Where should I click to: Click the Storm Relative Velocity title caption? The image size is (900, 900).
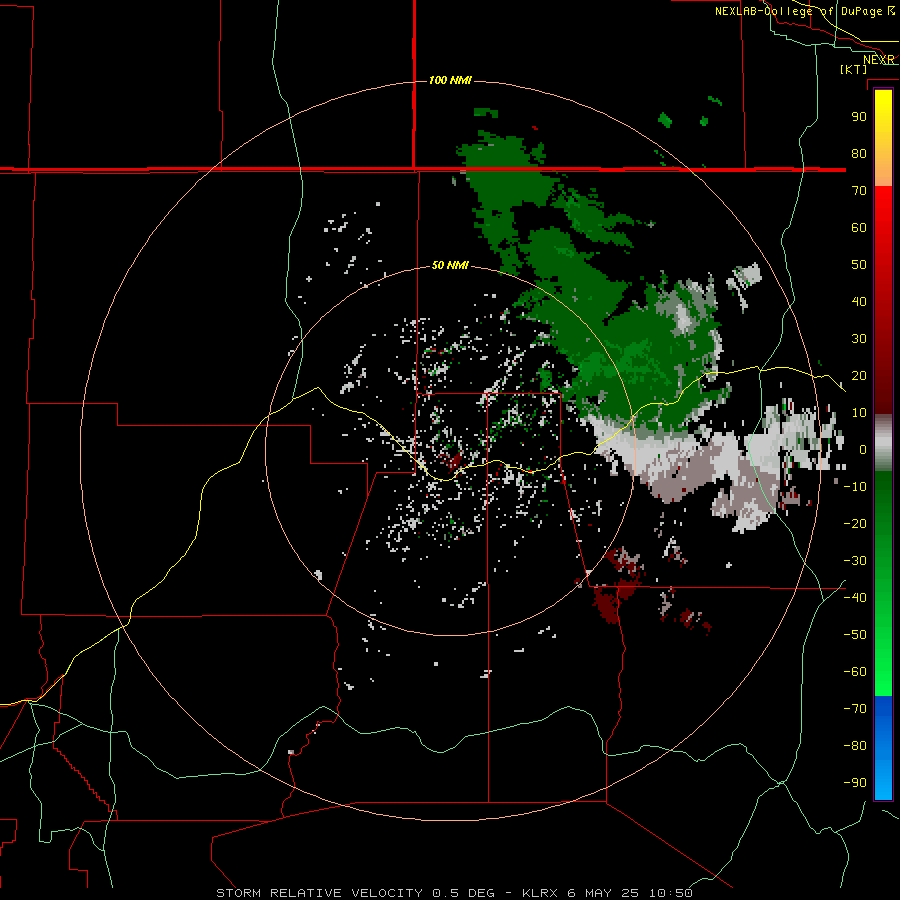(320, 893)
